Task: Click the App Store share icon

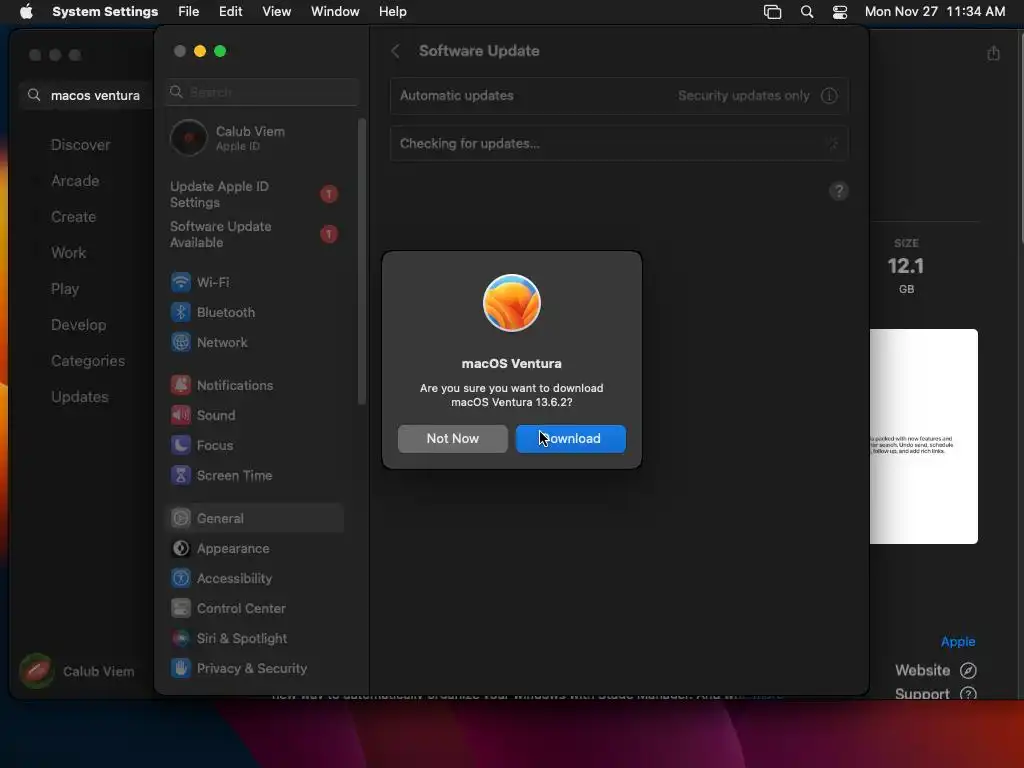Action: [993, 53]
